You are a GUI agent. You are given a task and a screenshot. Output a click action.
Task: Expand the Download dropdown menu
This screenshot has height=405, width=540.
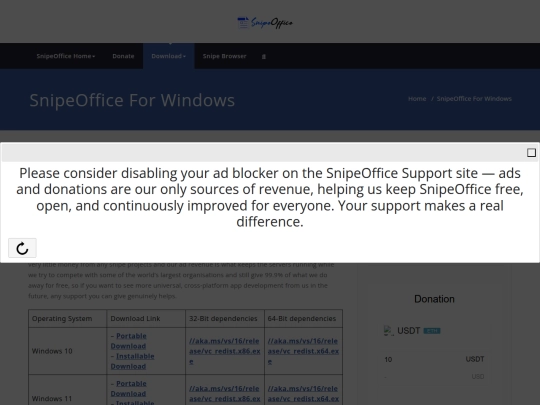pos(169,56)
